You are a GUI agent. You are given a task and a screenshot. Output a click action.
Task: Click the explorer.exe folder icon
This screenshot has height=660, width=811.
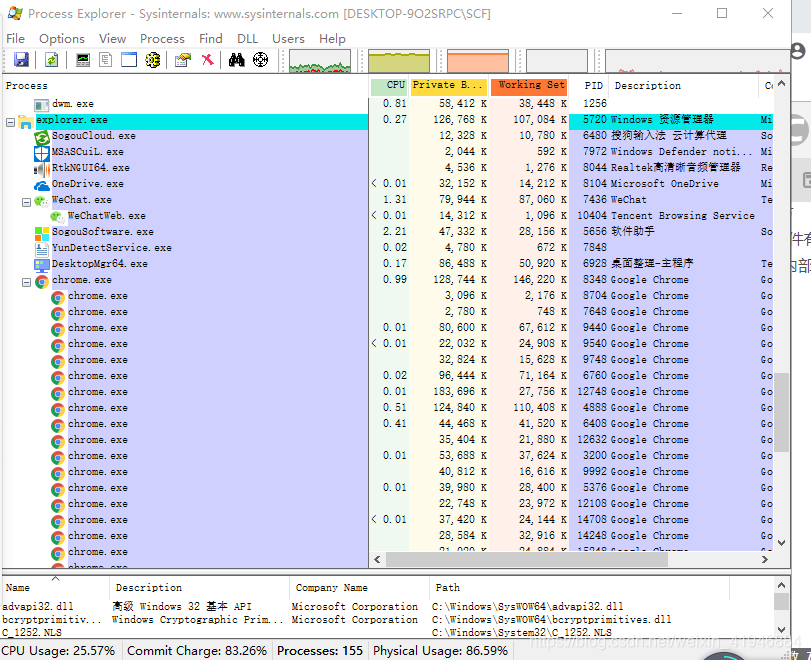pyautogui.click(x=25, y=122)
